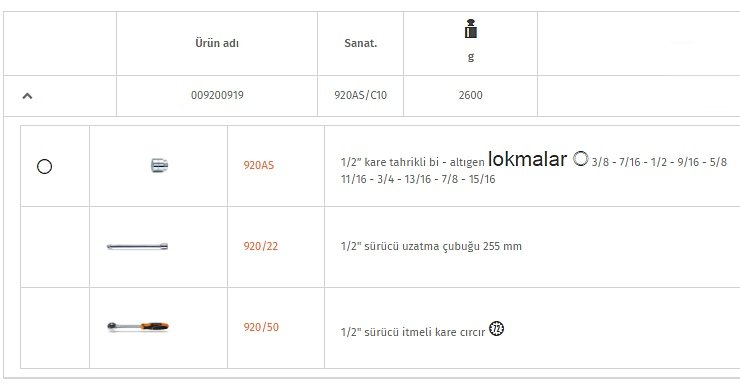Collapse the 009200919 product row chevron
The width and height of the screenshot is (740, 384).
[x=27, y=96]
